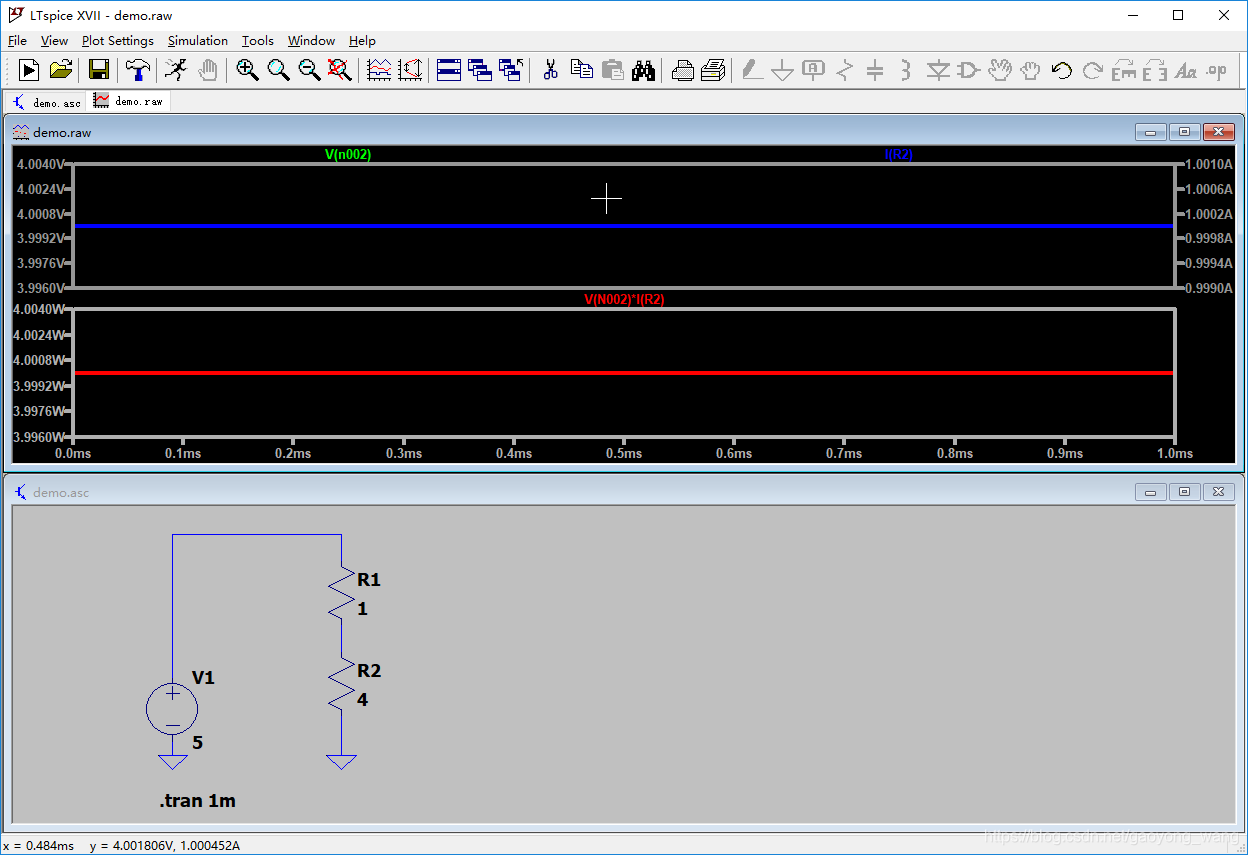The image size is (1248, 855).
Task: Click the 4.0040V top-left axis label
Action: (x=41, y=164)
